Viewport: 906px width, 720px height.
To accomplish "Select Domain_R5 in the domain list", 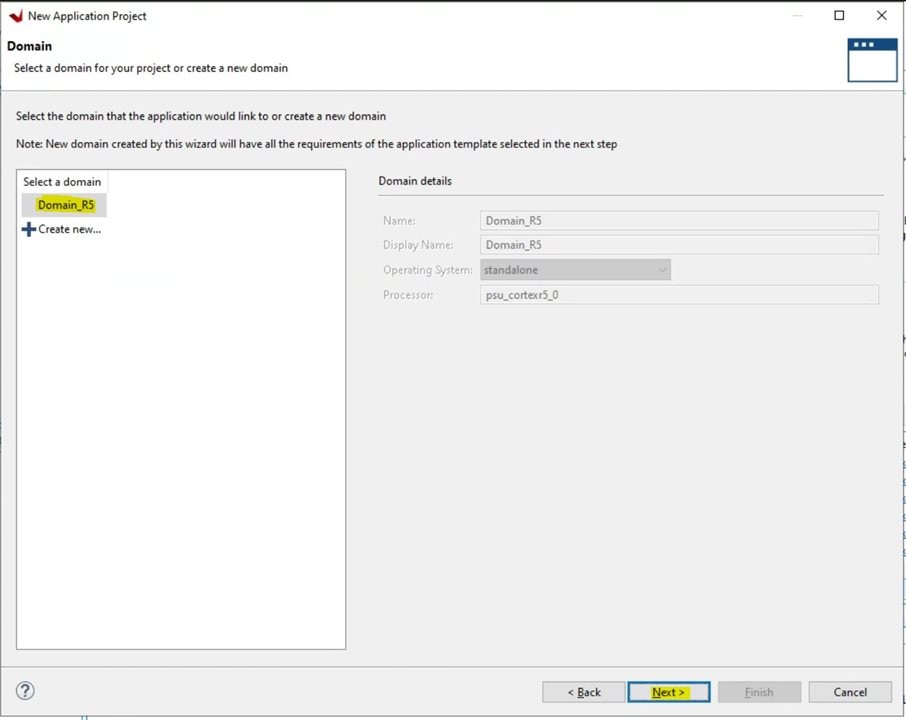I will point(65,205).
